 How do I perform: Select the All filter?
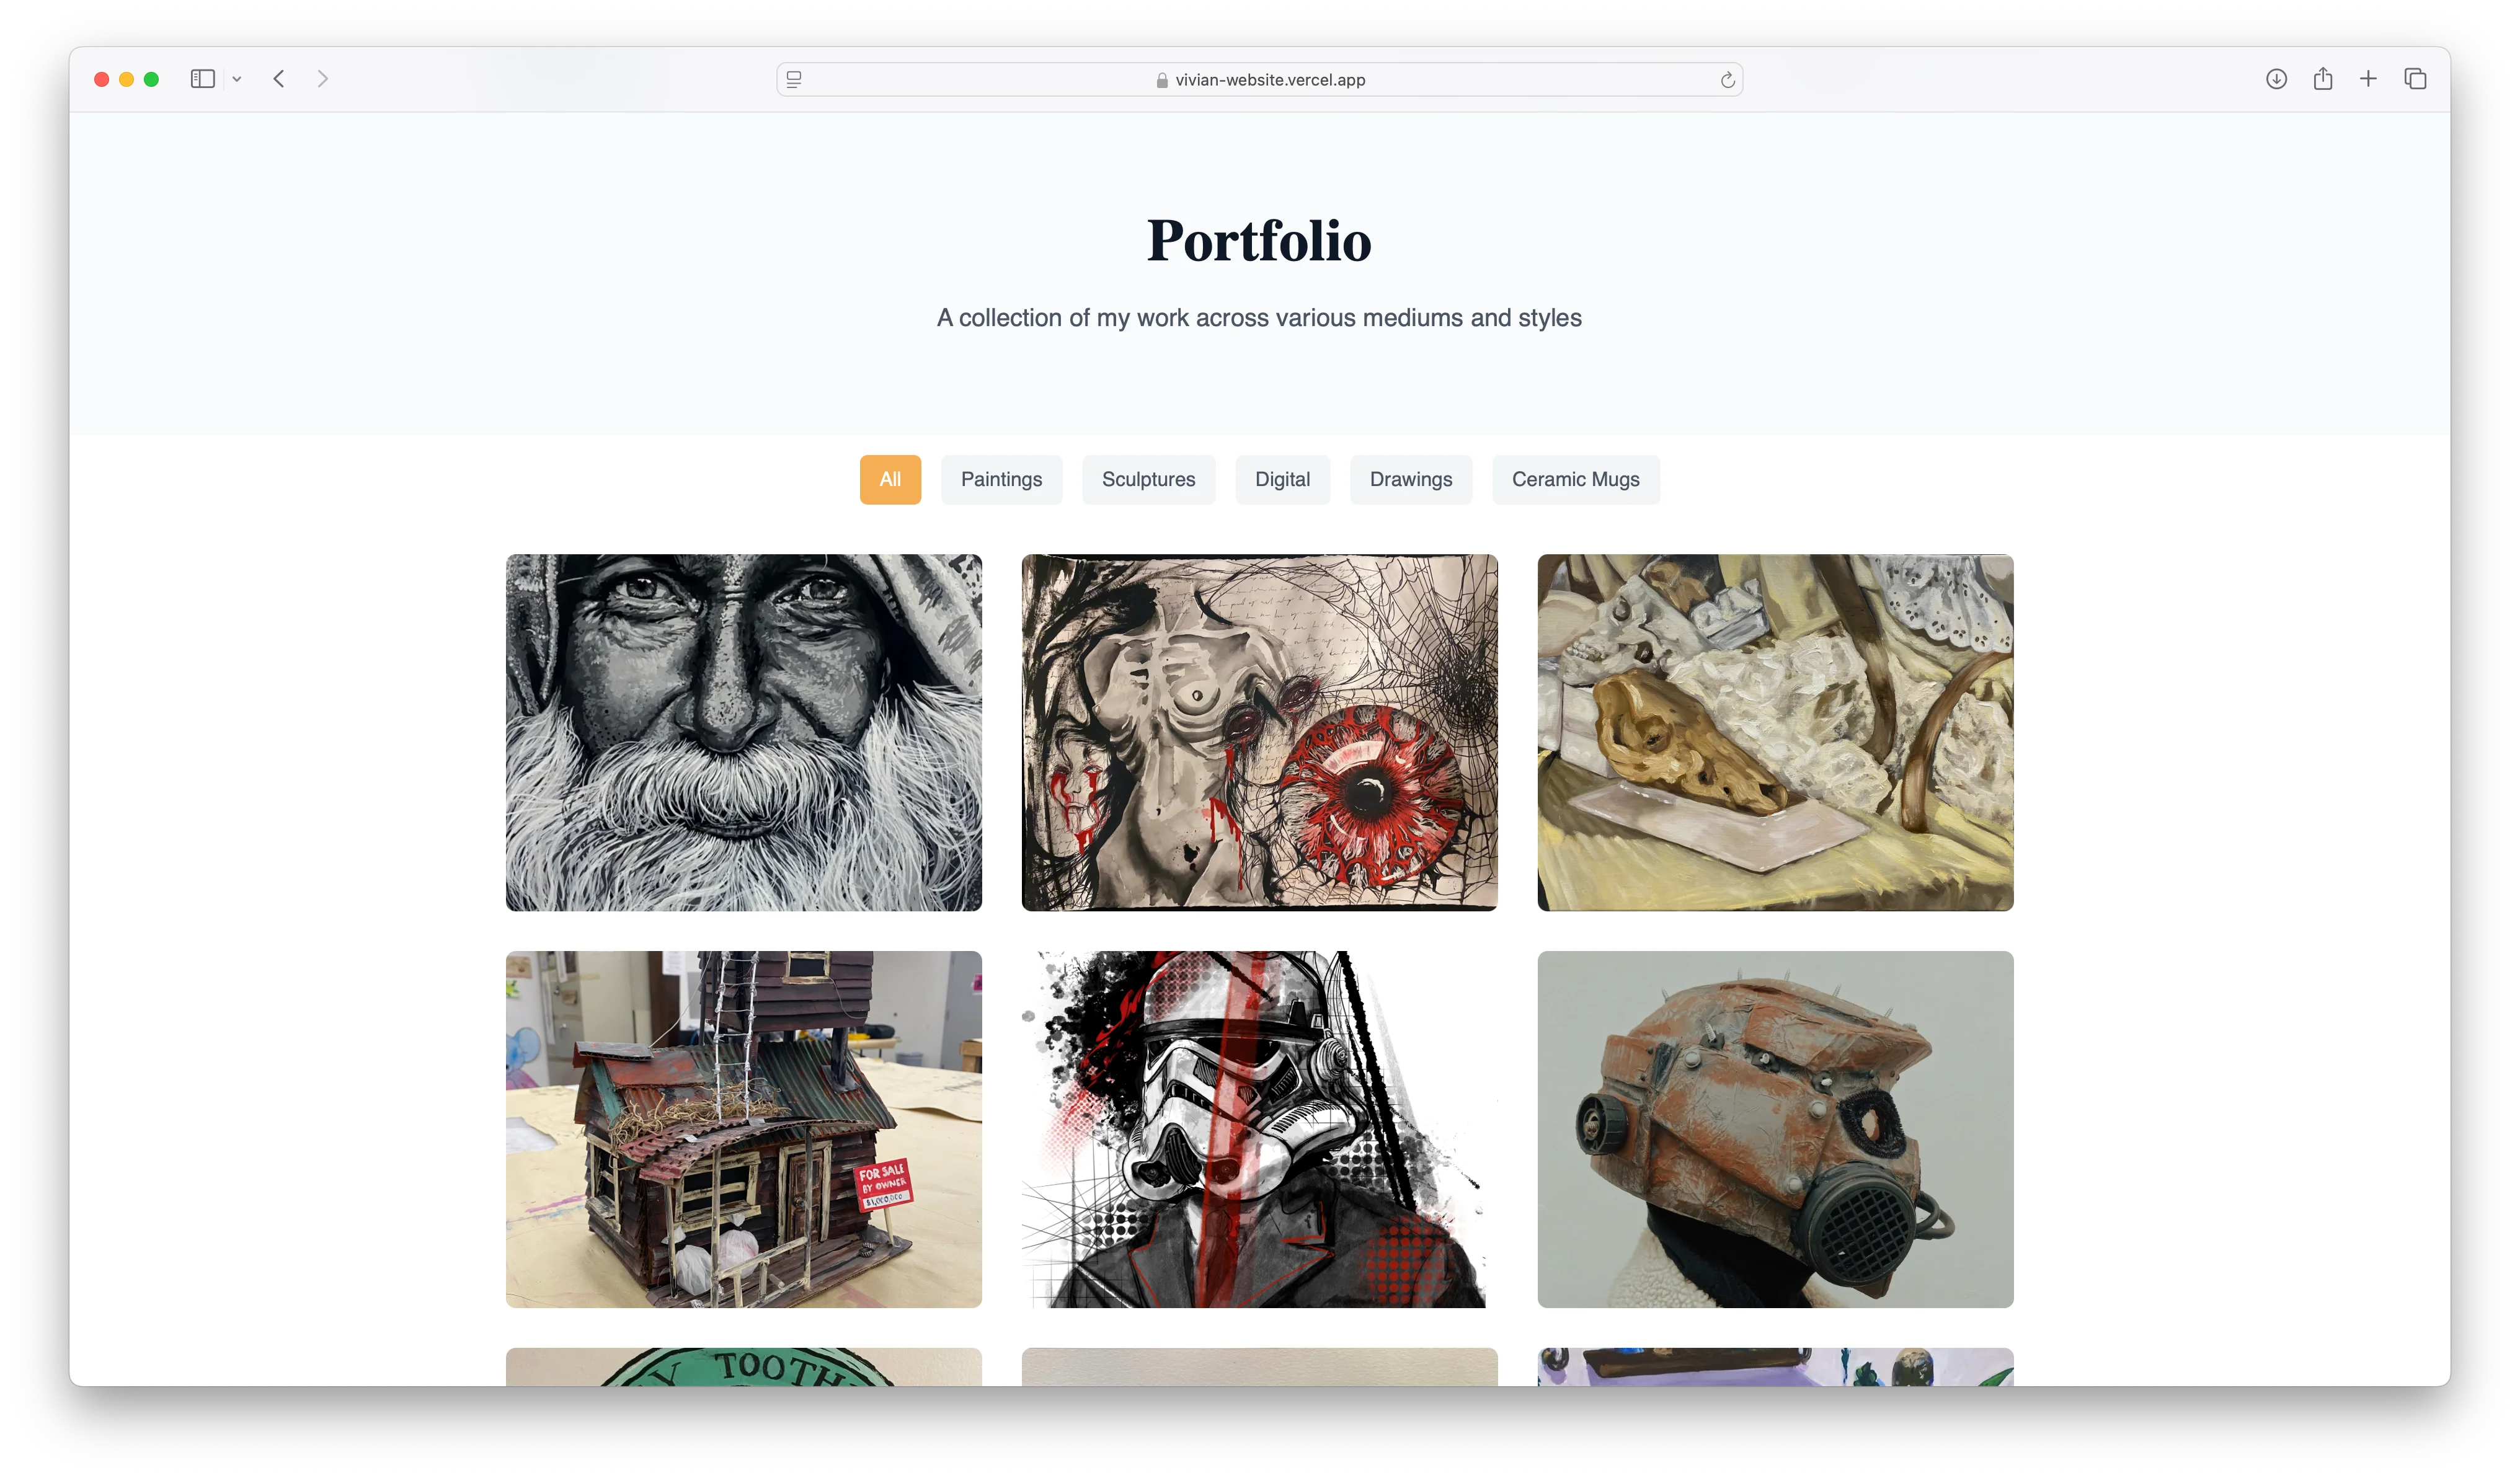(890, 479)
